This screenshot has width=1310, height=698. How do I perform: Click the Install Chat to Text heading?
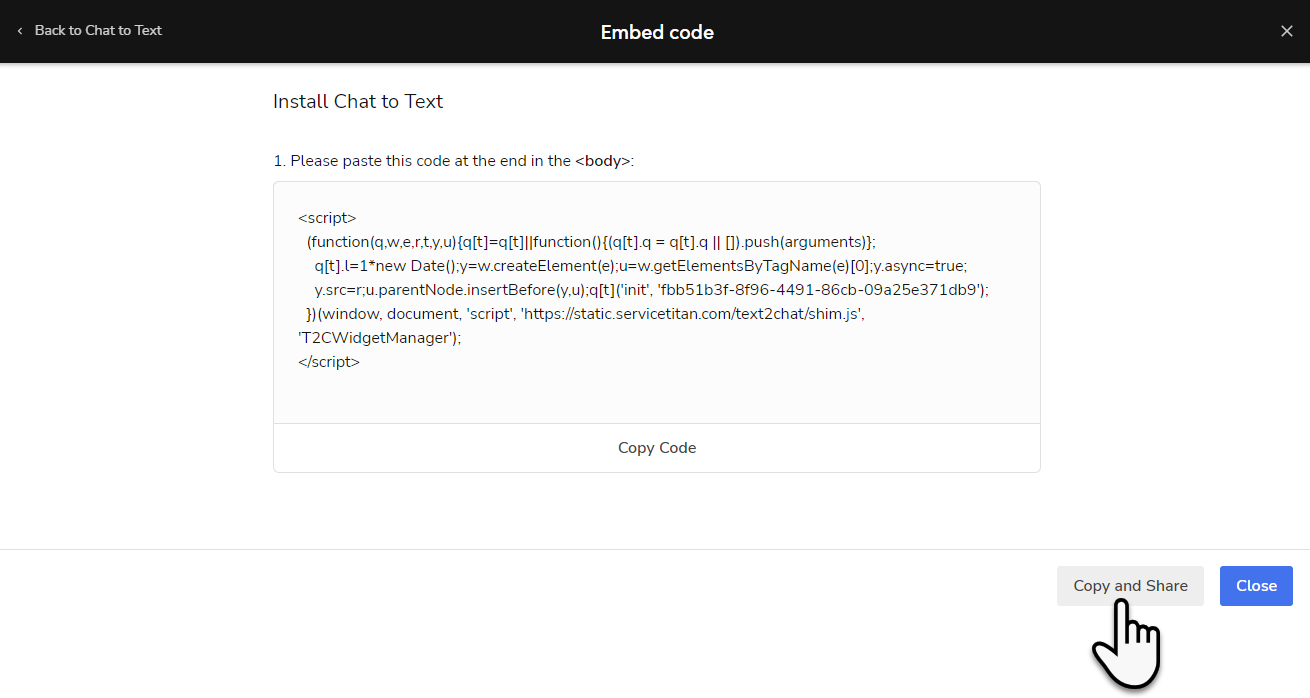point(358,101)
